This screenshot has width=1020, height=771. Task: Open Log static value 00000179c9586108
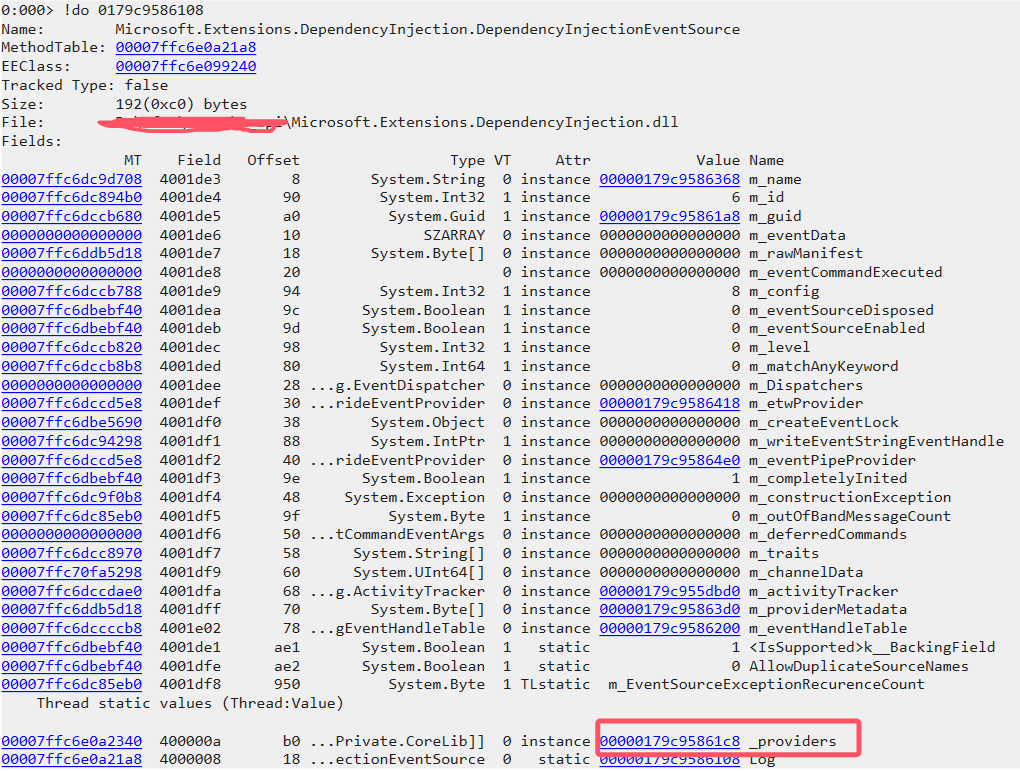pos(669,759)
